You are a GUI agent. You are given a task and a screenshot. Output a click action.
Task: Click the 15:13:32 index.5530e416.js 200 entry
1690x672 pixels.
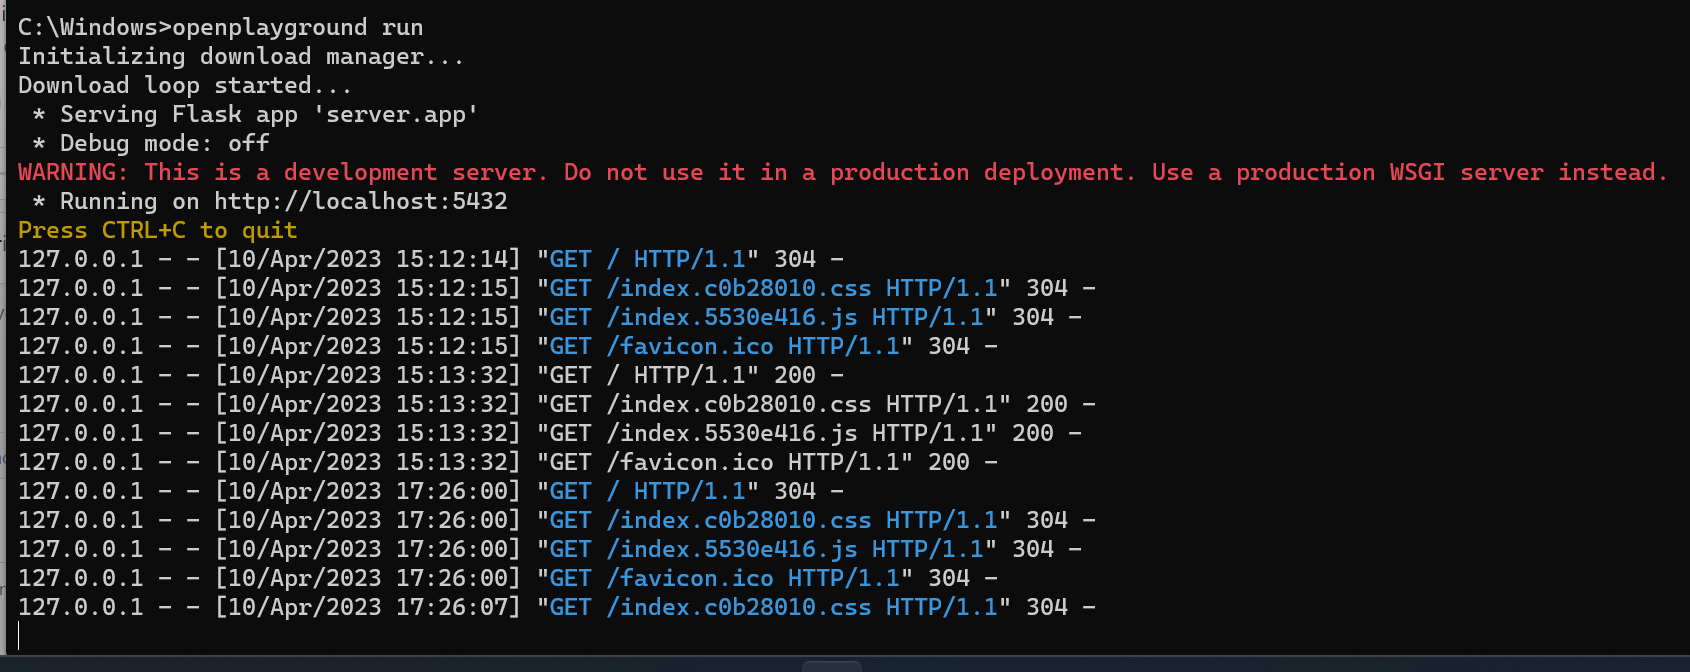[550, 433]
